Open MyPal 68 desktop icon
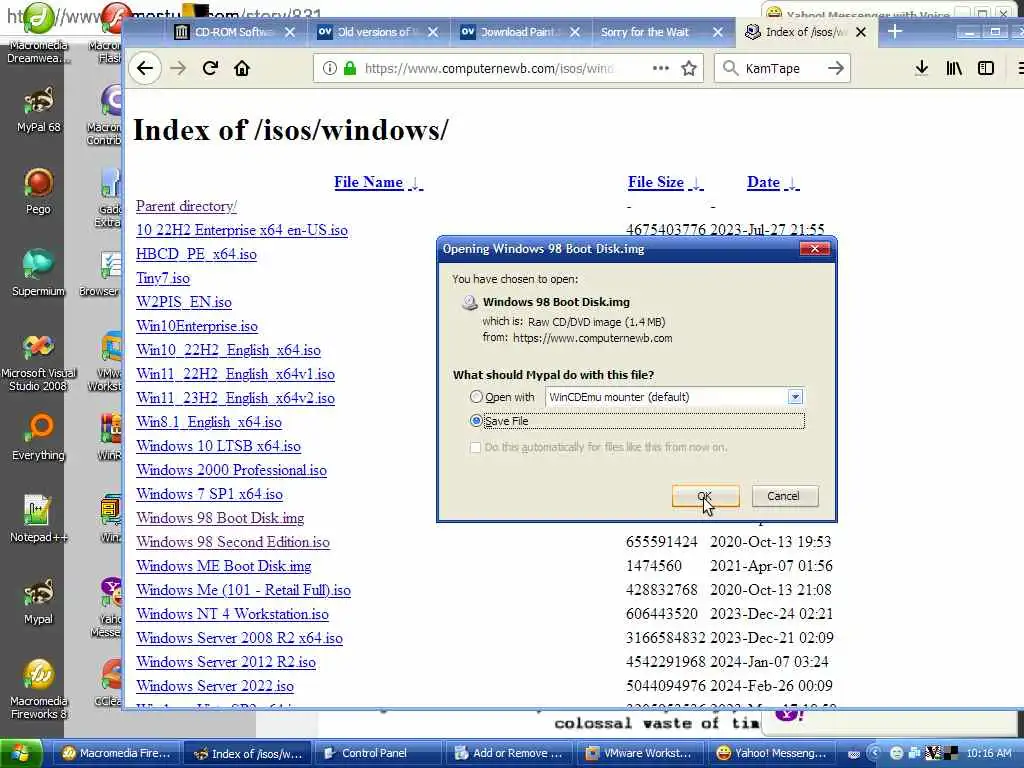Screen dimensions: 1024x768 (x=39, y=110)
